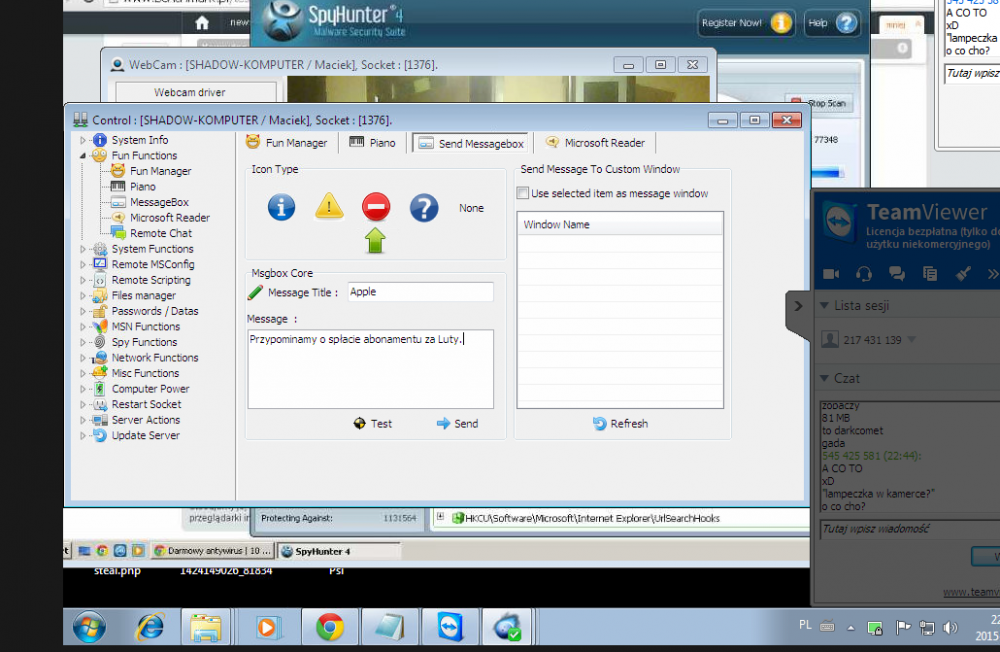Screen dimensions: 1000x652
Task: Open SpyHunter Help button
Action: pyautogui.click(x=832, y=23)
